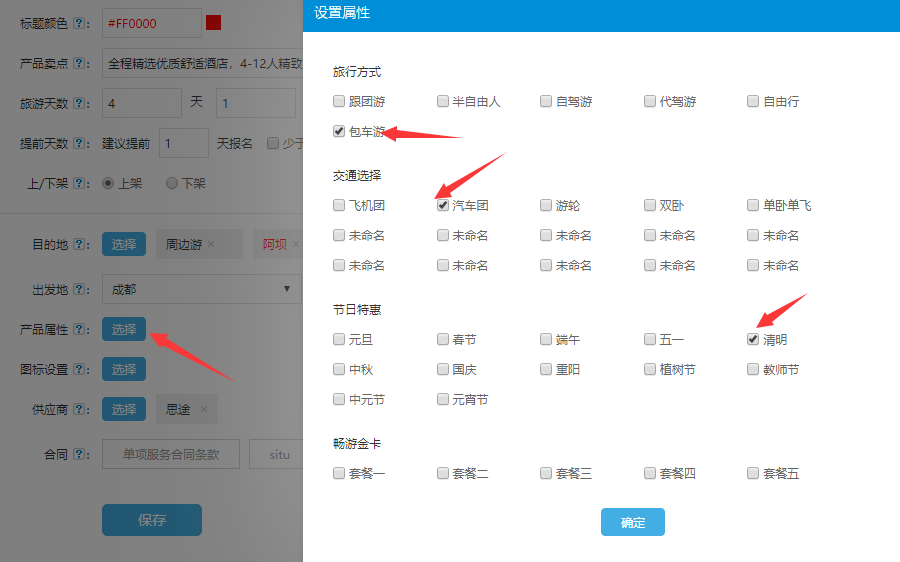
Task: Click the help icon beside 旅游天数
Action: pyautogui.click(x=80, y=103)
